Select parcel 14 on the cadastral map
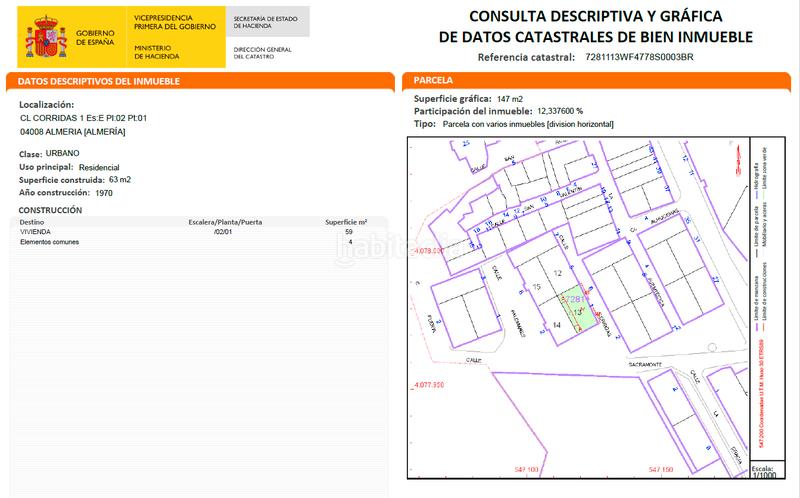The image size is (800, 498). coord(557,325)
